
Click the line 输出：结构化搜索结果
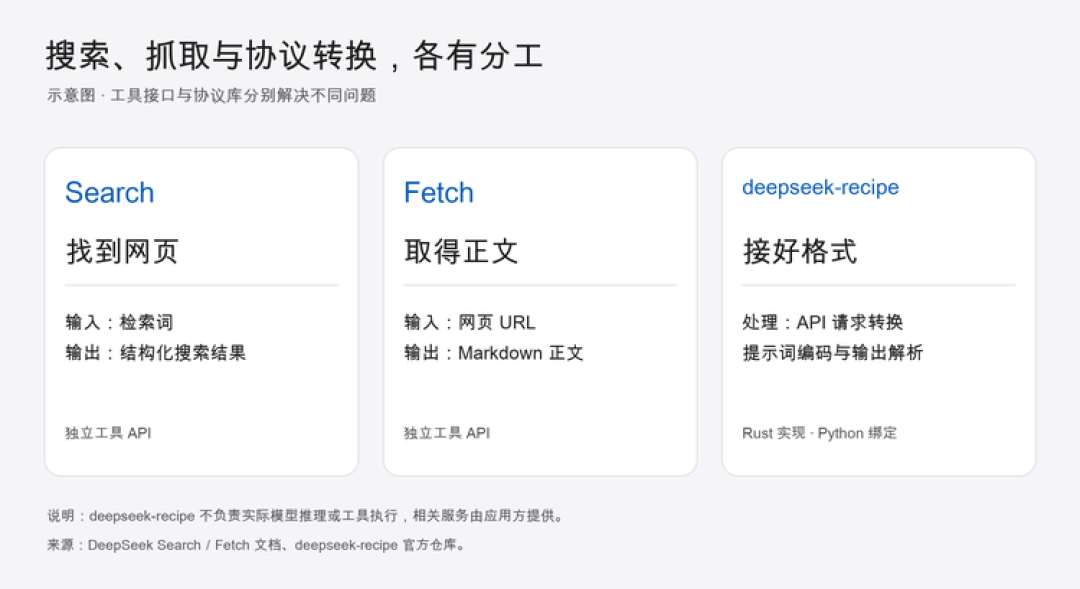155,353
